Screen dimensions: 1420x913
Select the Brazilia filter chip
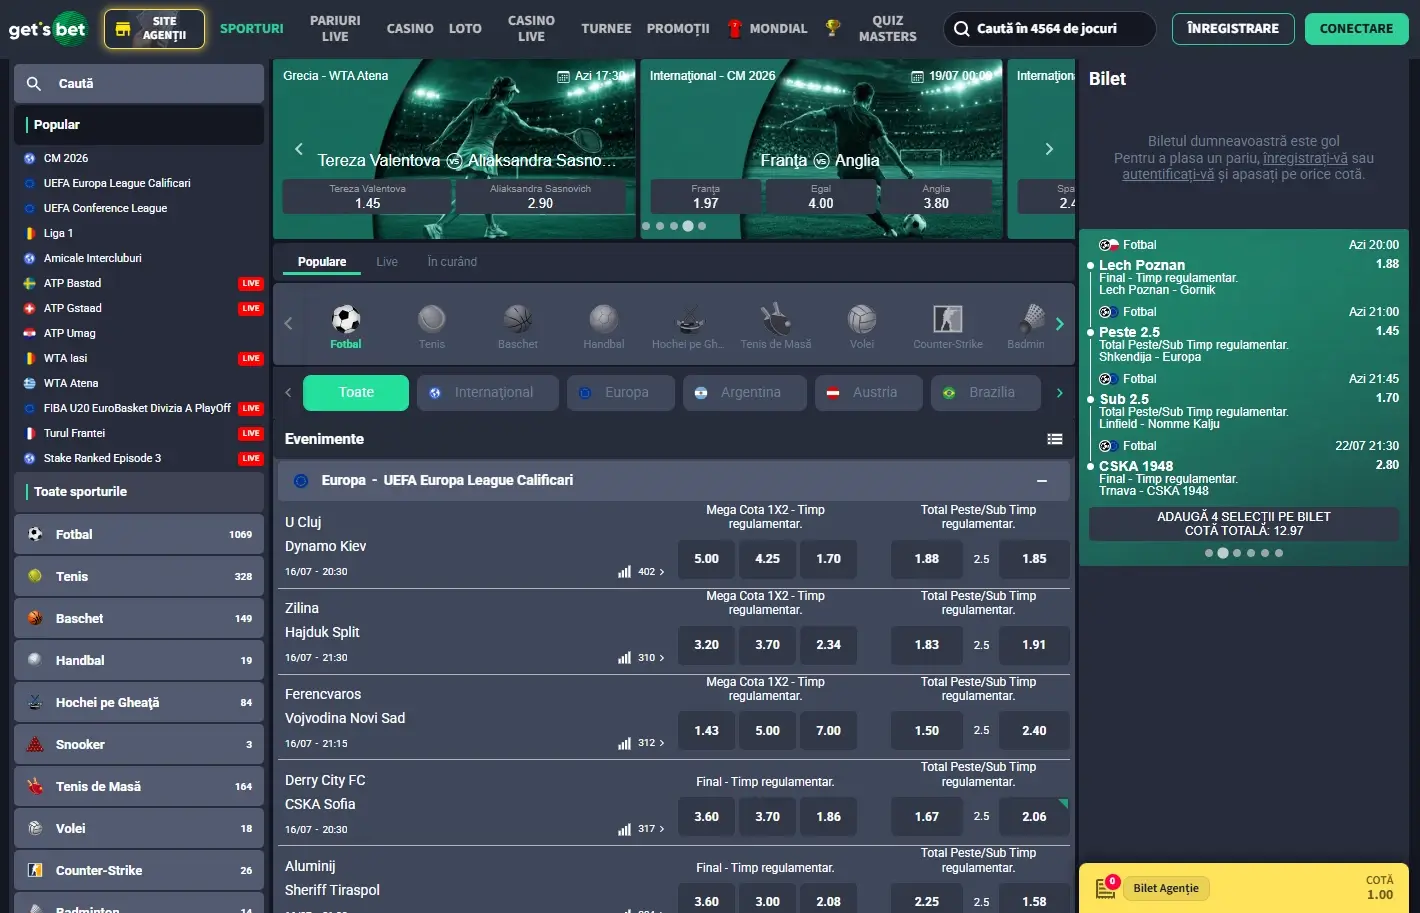986,393
